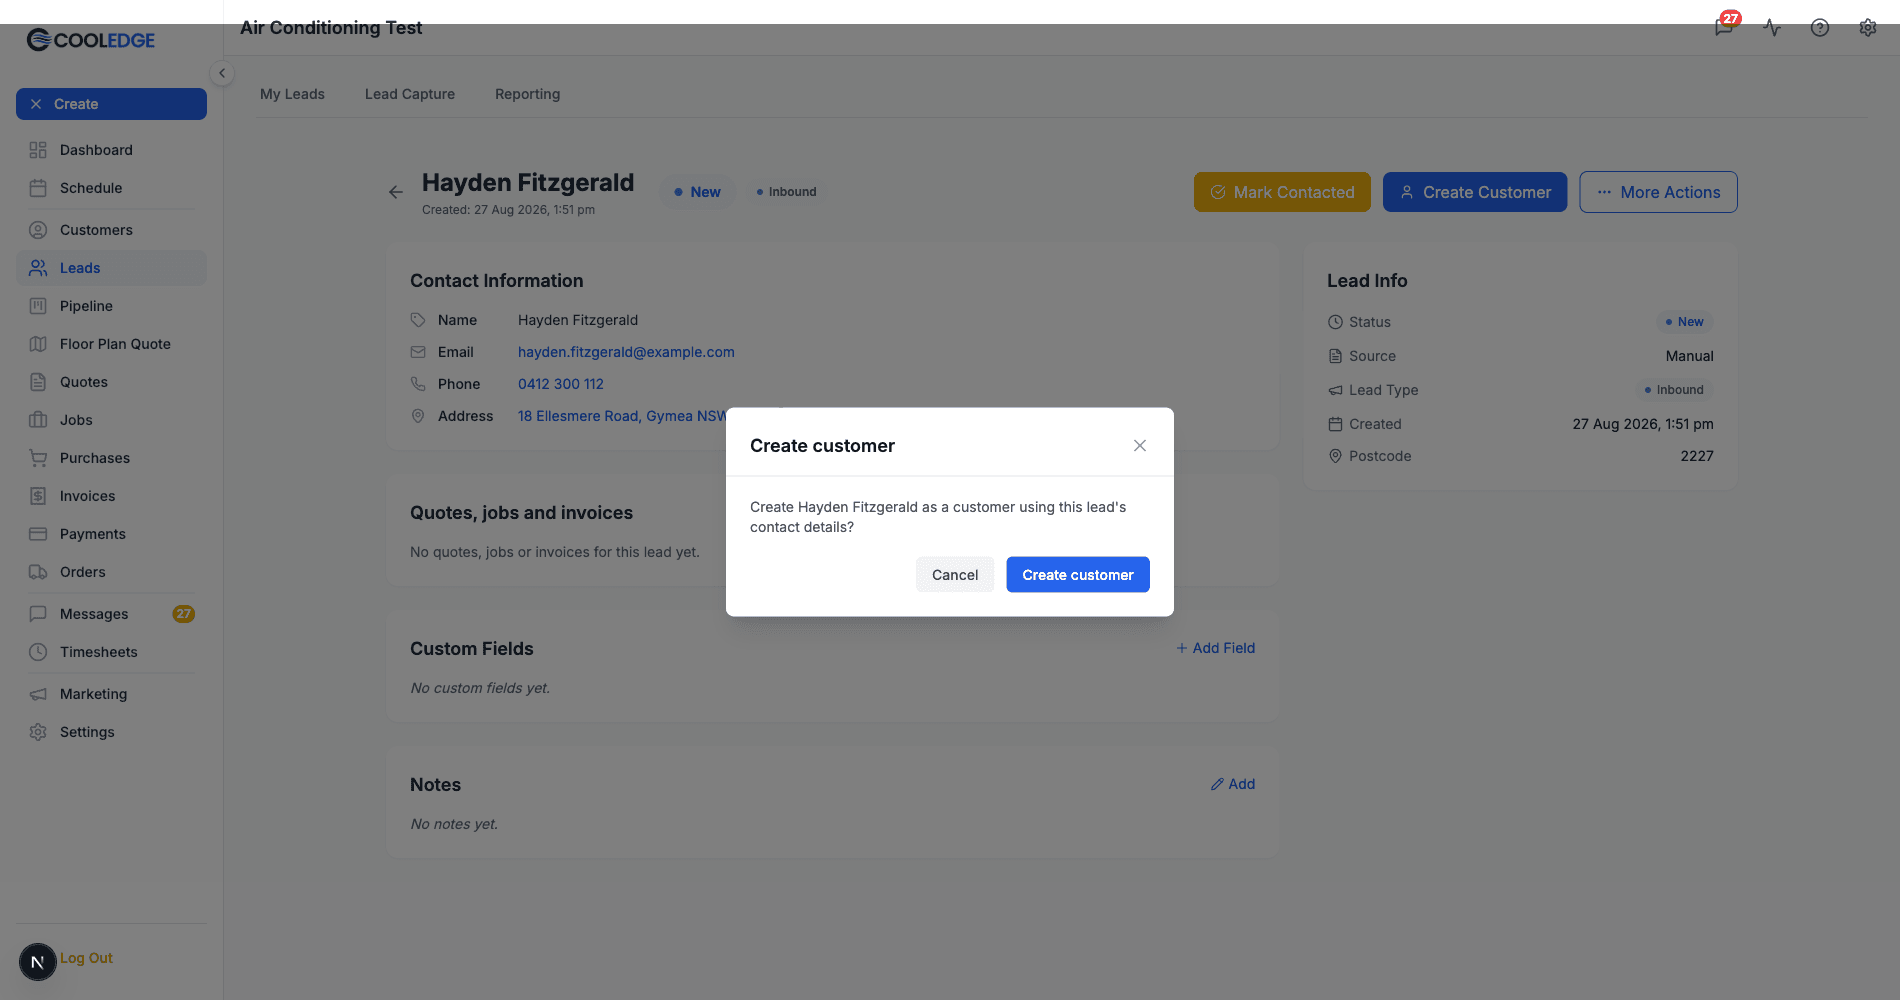Click the location pin icon beside Address

418,416
